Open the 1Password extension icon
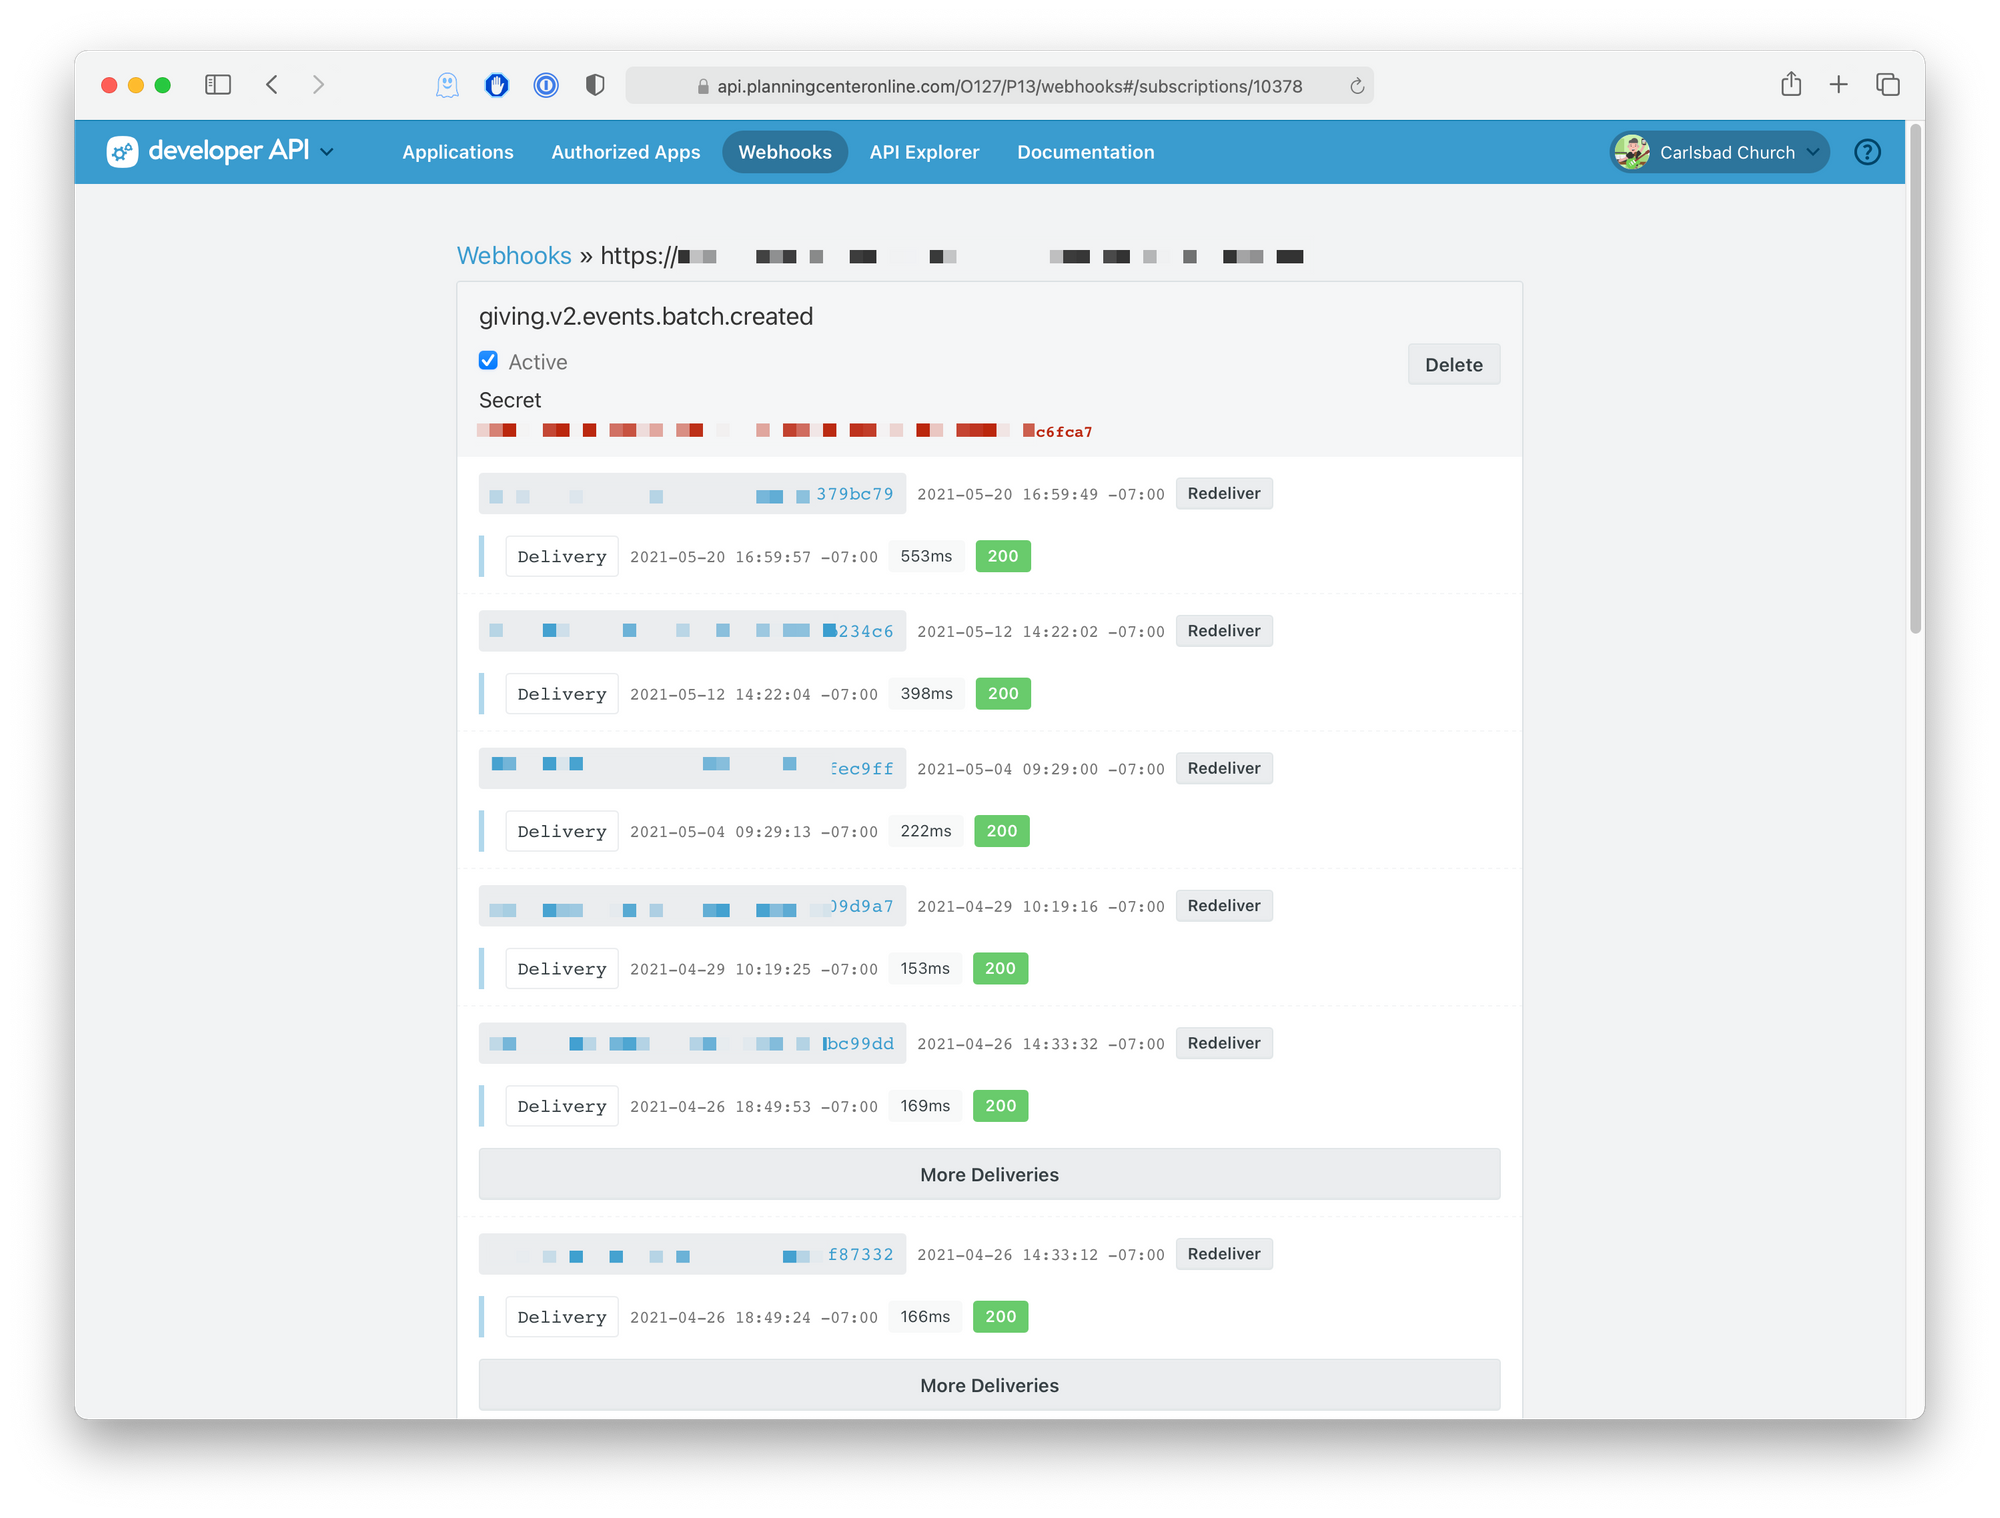Viewport: 2000px width, 1518px height. (546, 86)
